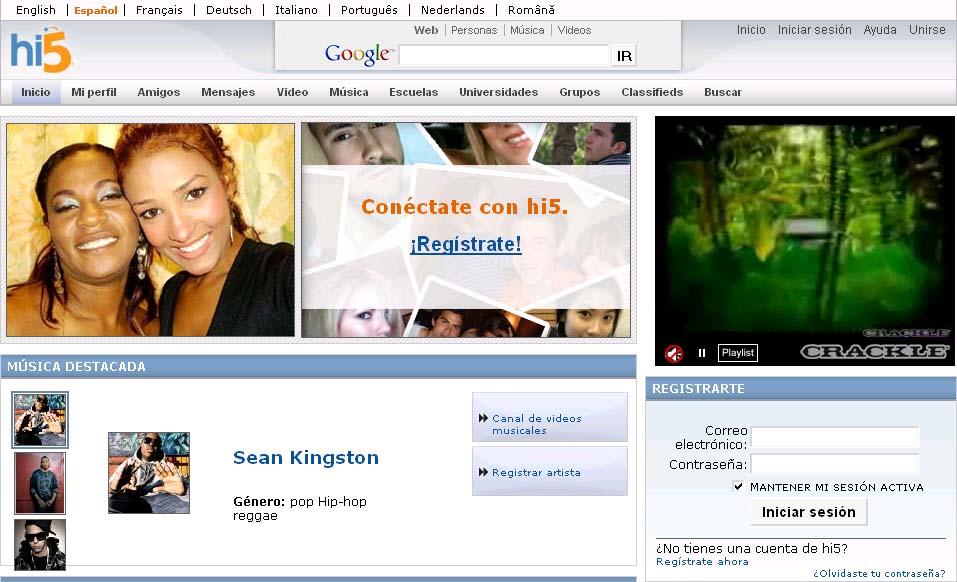Screen dimensions: 957x582
Task: Select the artist thumbnail wearing sunglasses and a cap
Action: (x=40, y=545)
